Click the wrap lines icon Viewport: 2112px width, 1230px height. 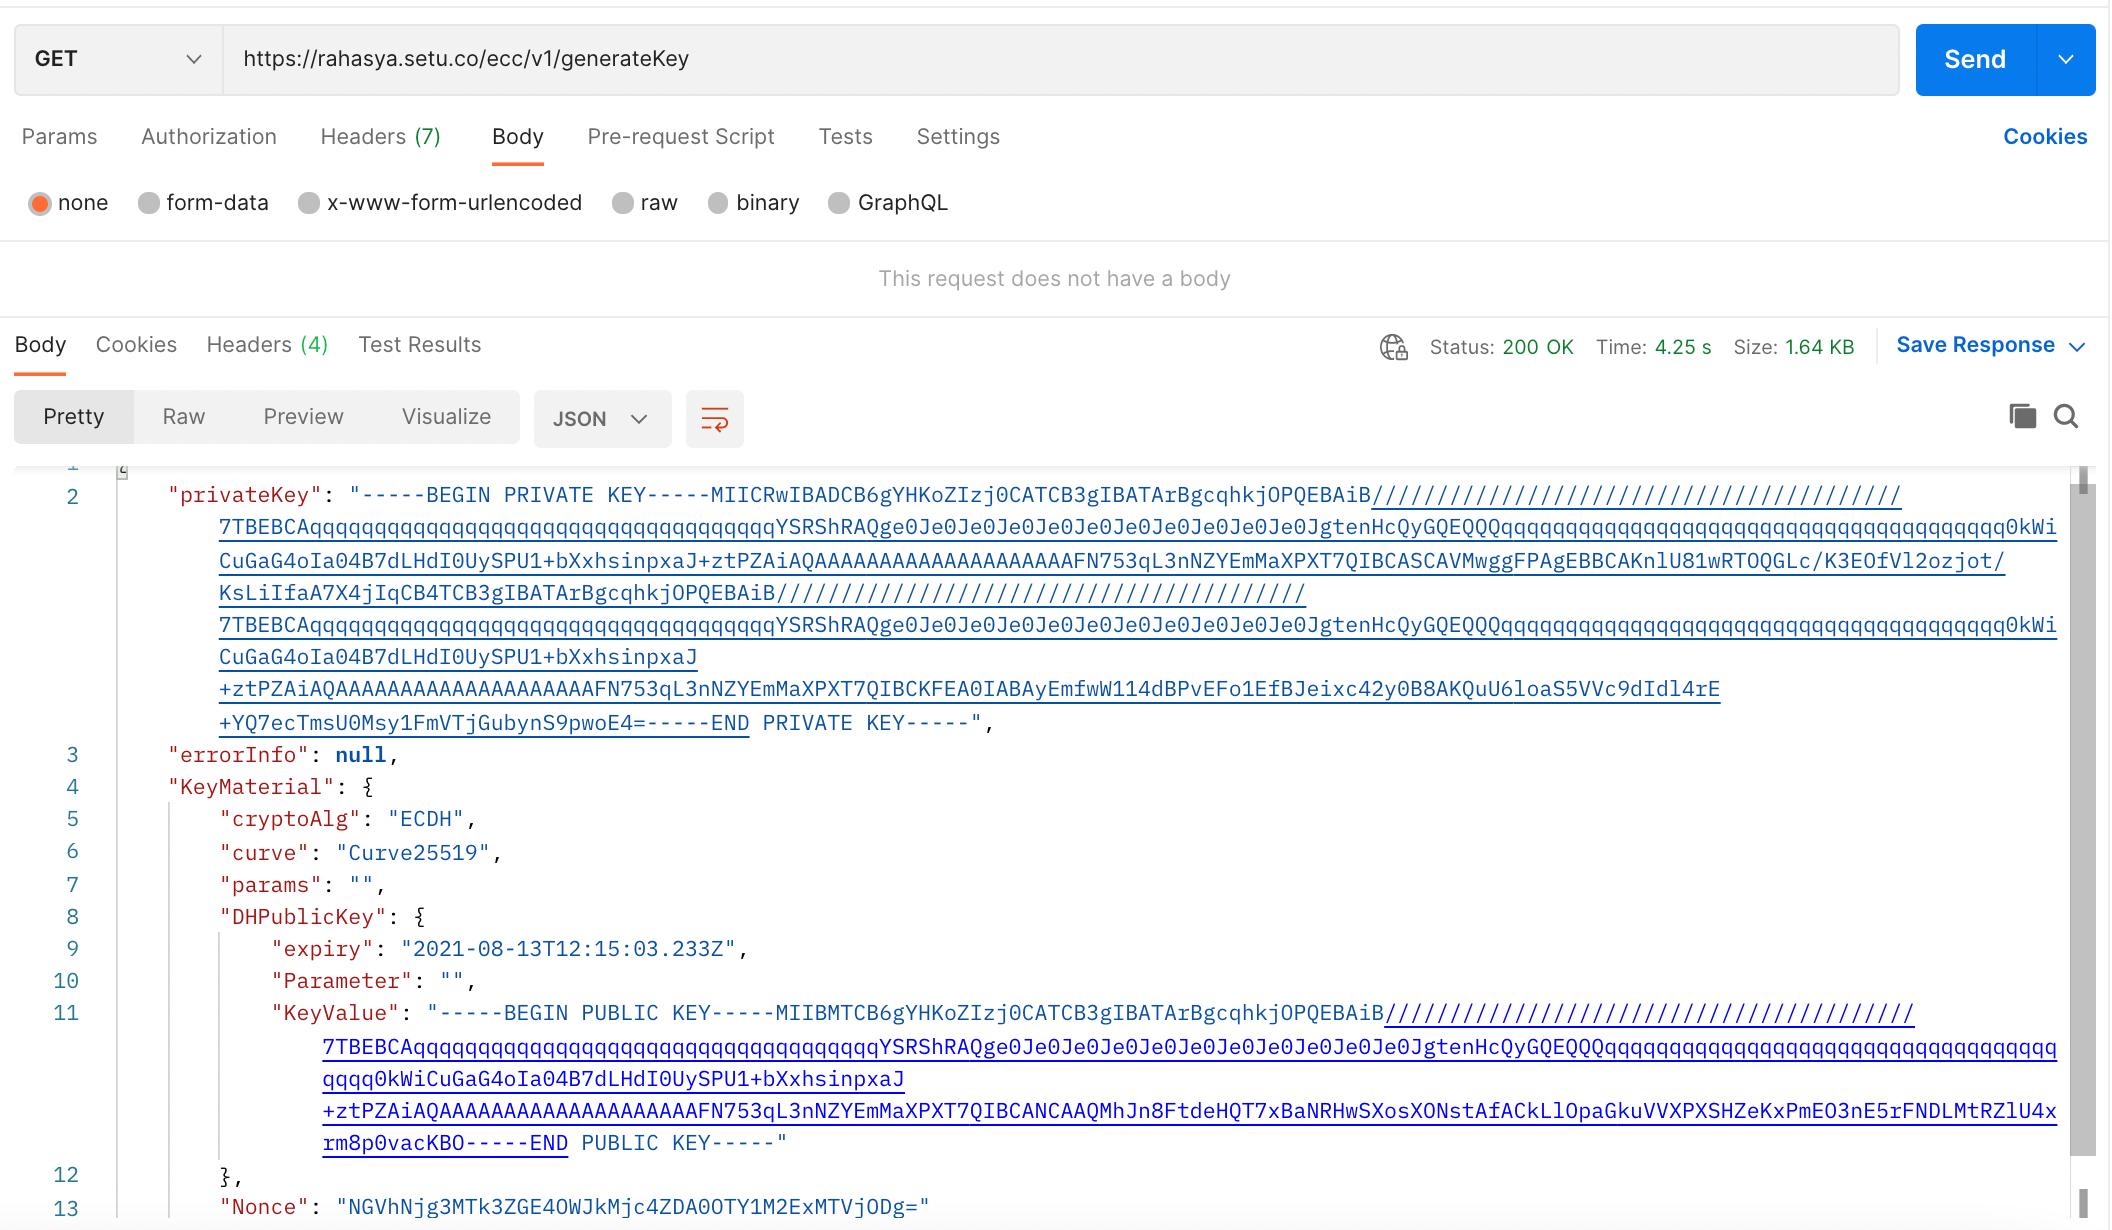pyautogui.click(x=714, y=419)
